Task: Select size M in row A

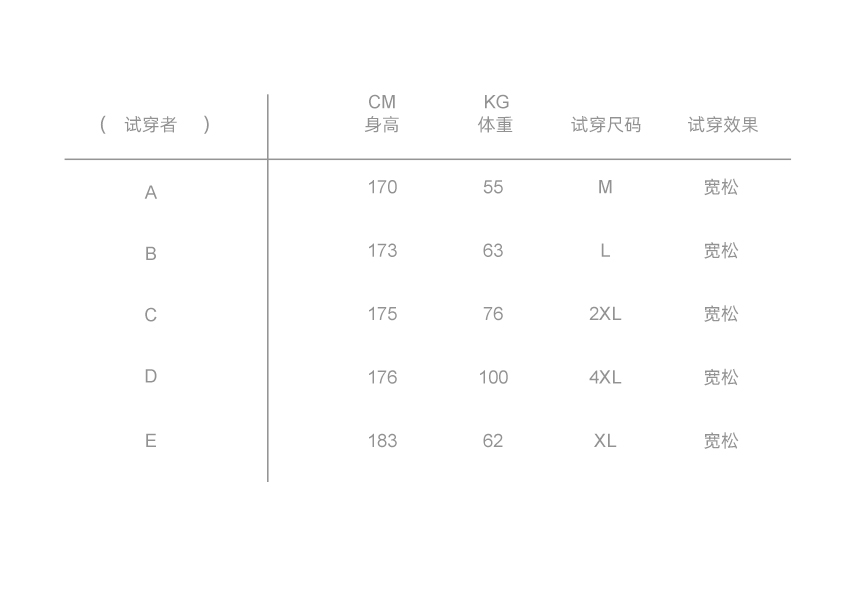Action: tap(605, 188)
